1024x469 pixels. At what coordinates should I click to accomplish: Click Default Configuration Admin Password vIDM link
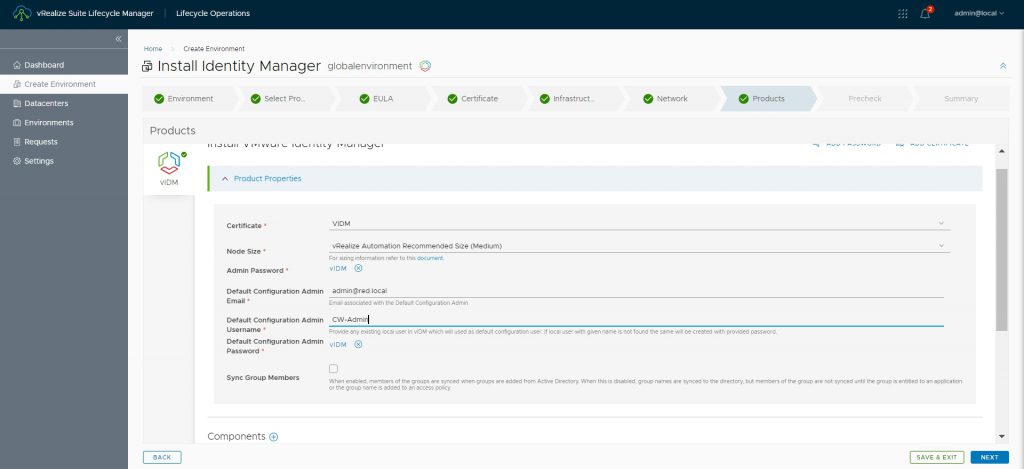(338, 345)
